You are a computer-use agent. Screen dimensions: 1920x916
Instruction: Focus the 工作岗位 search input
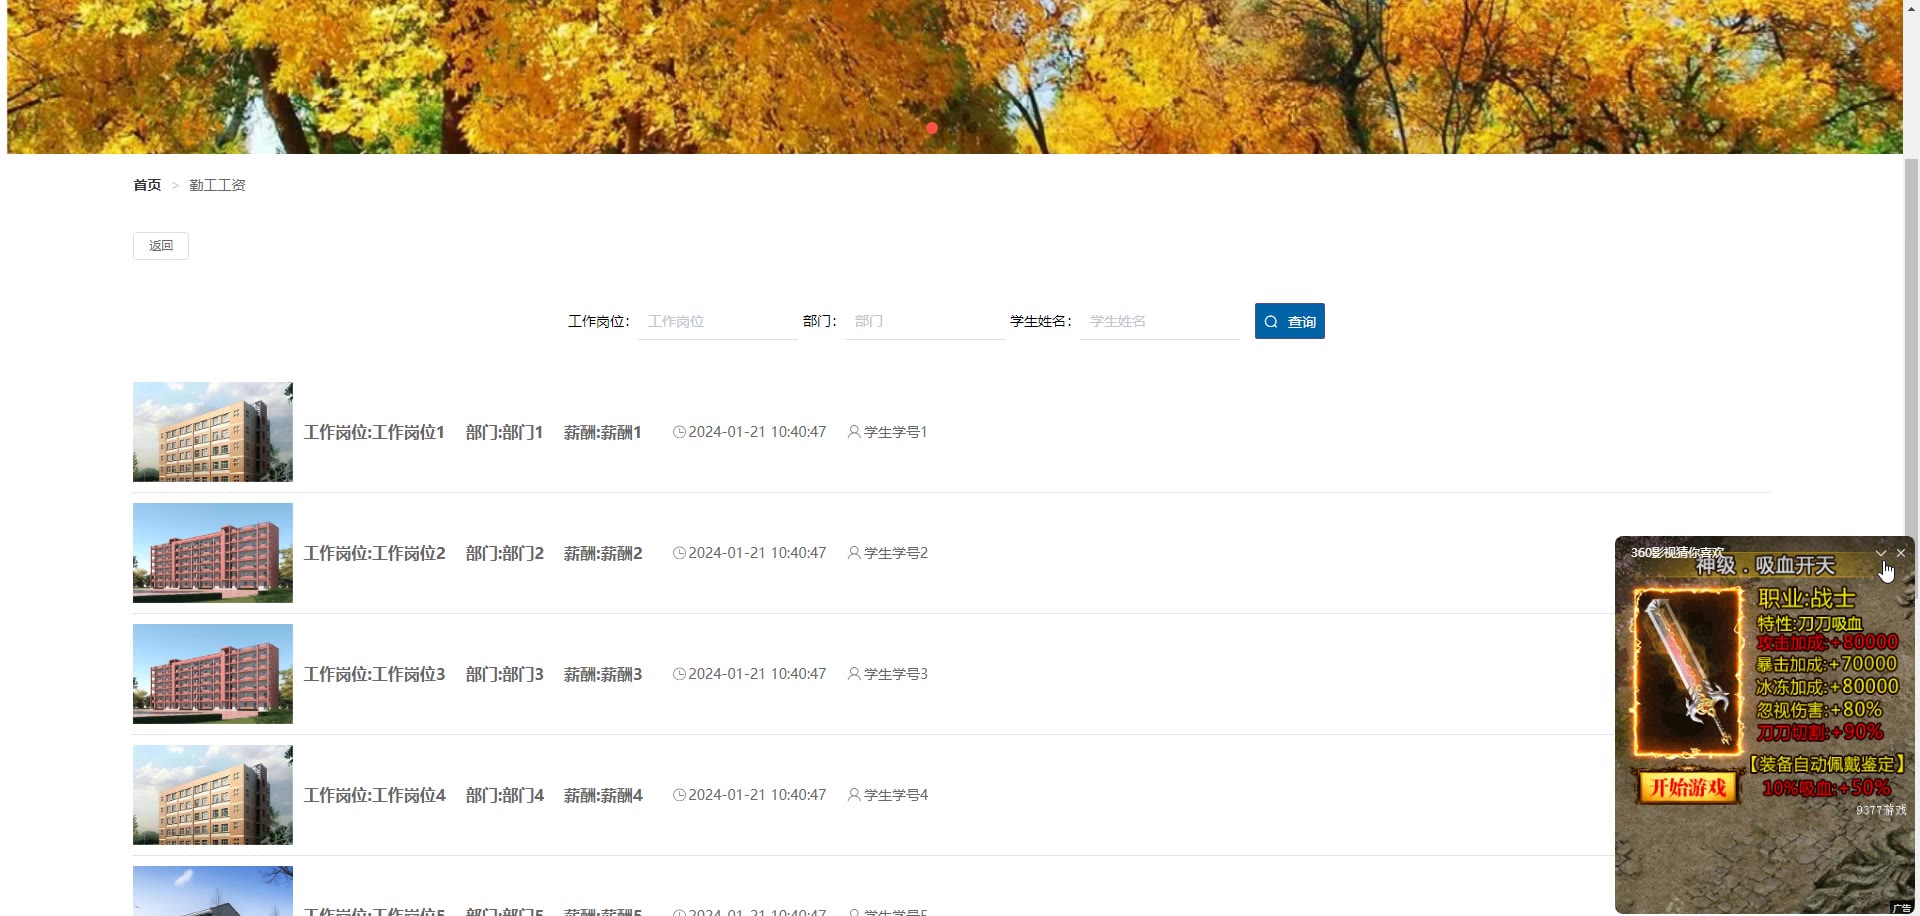tap(717, 321)
